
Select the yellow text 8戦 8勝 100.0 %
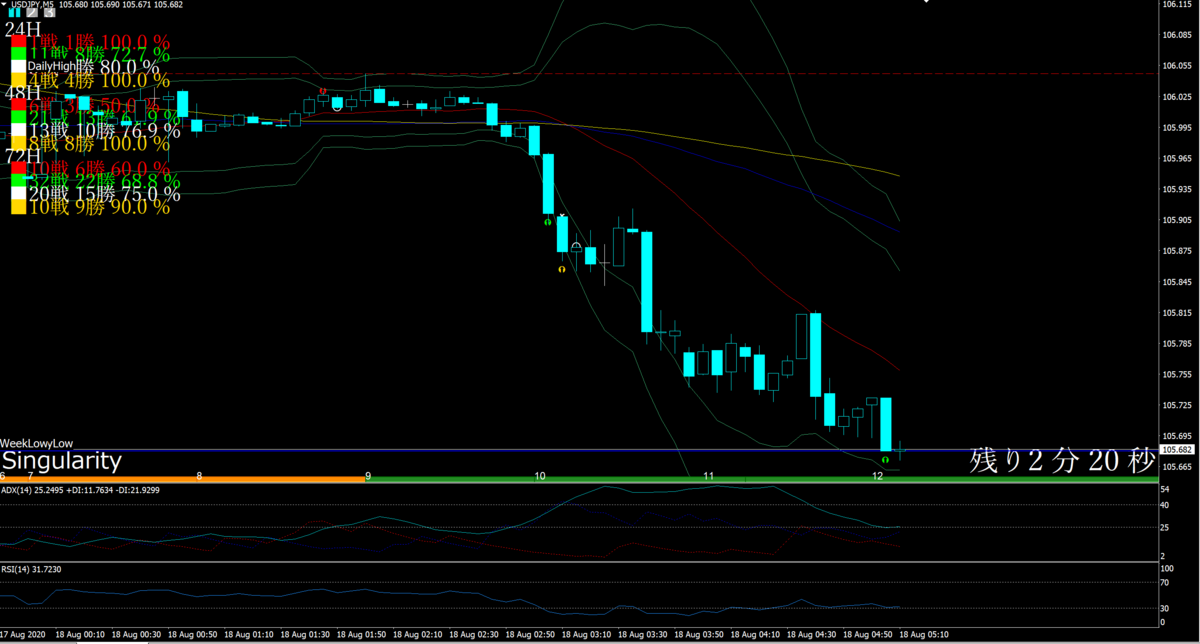tap(100, 145)
